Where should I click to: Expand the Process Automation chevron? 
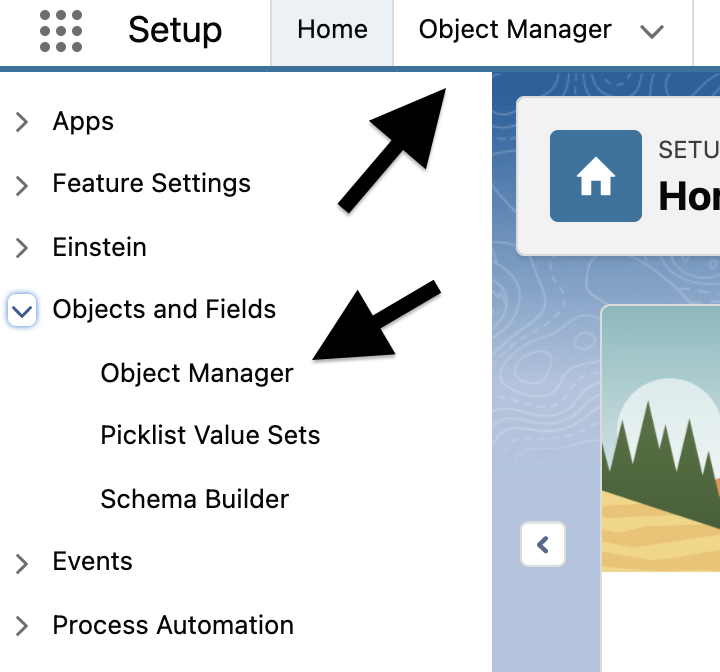21,626
